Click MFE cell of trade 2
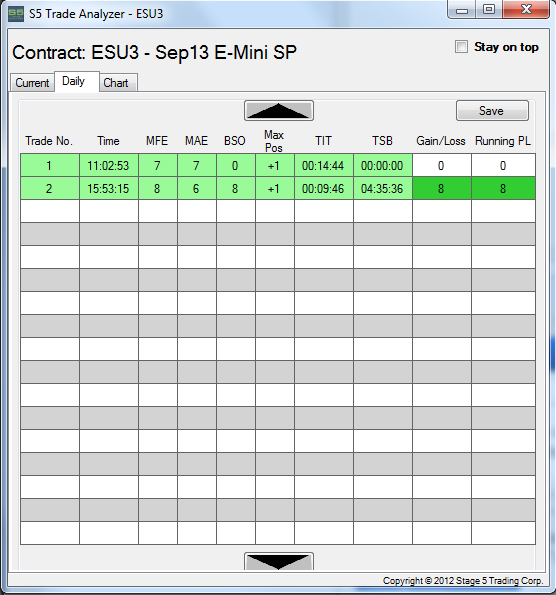 tap(158, 189)
